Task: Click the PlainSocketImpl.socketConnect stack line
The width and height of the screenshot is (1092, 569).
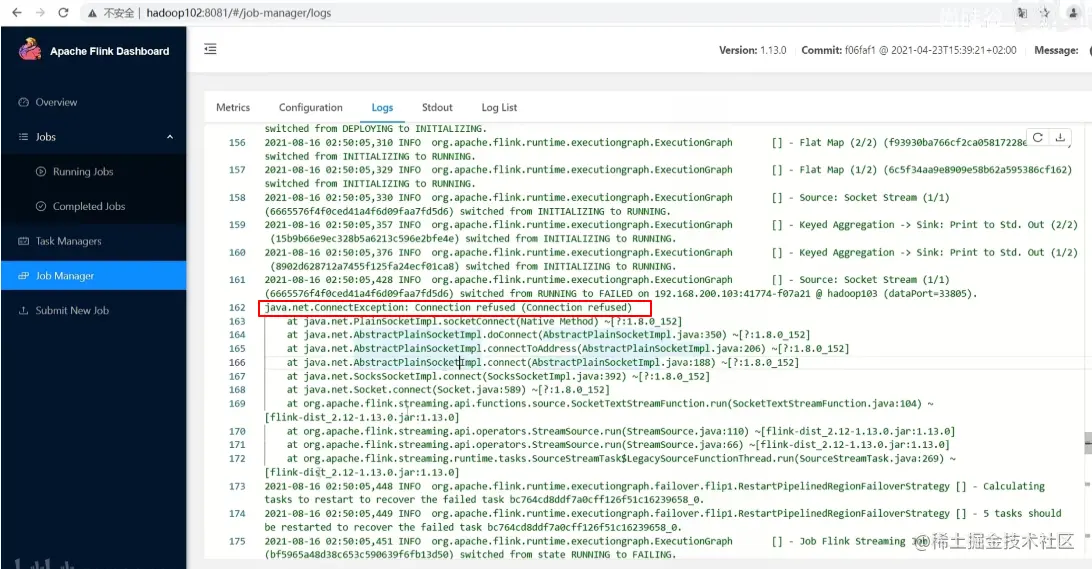Action: pyautogui.click(x=484, y=321)
